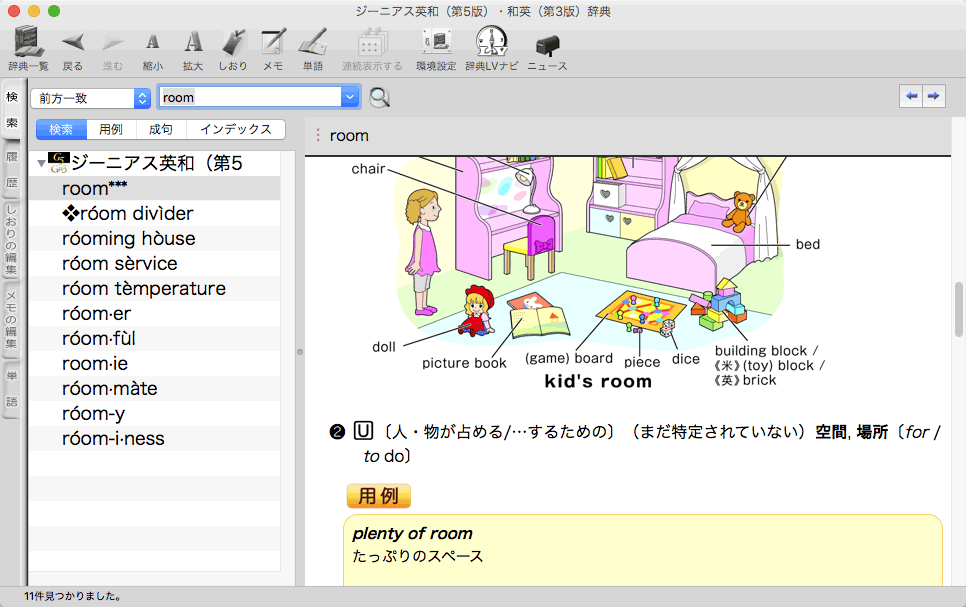Image resolution: width=966 pixels, height=607 pixels.
Task: Select the róoming hòuse entry
Action: pos(155,238)
